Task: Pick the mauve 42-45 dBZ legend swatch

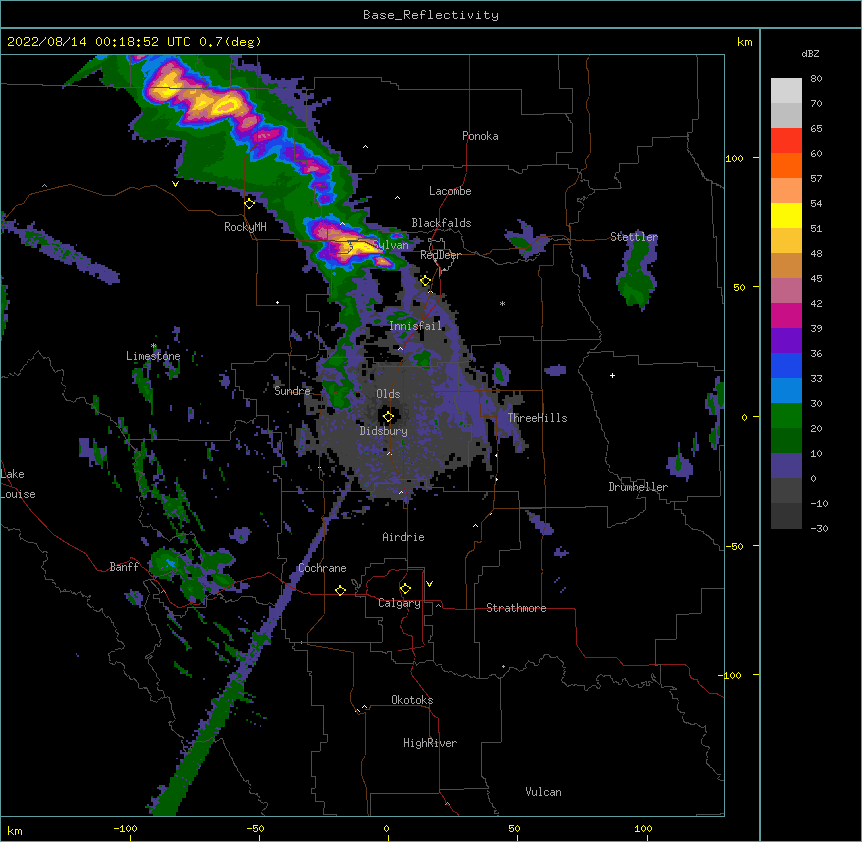Action: pos(786,290)
